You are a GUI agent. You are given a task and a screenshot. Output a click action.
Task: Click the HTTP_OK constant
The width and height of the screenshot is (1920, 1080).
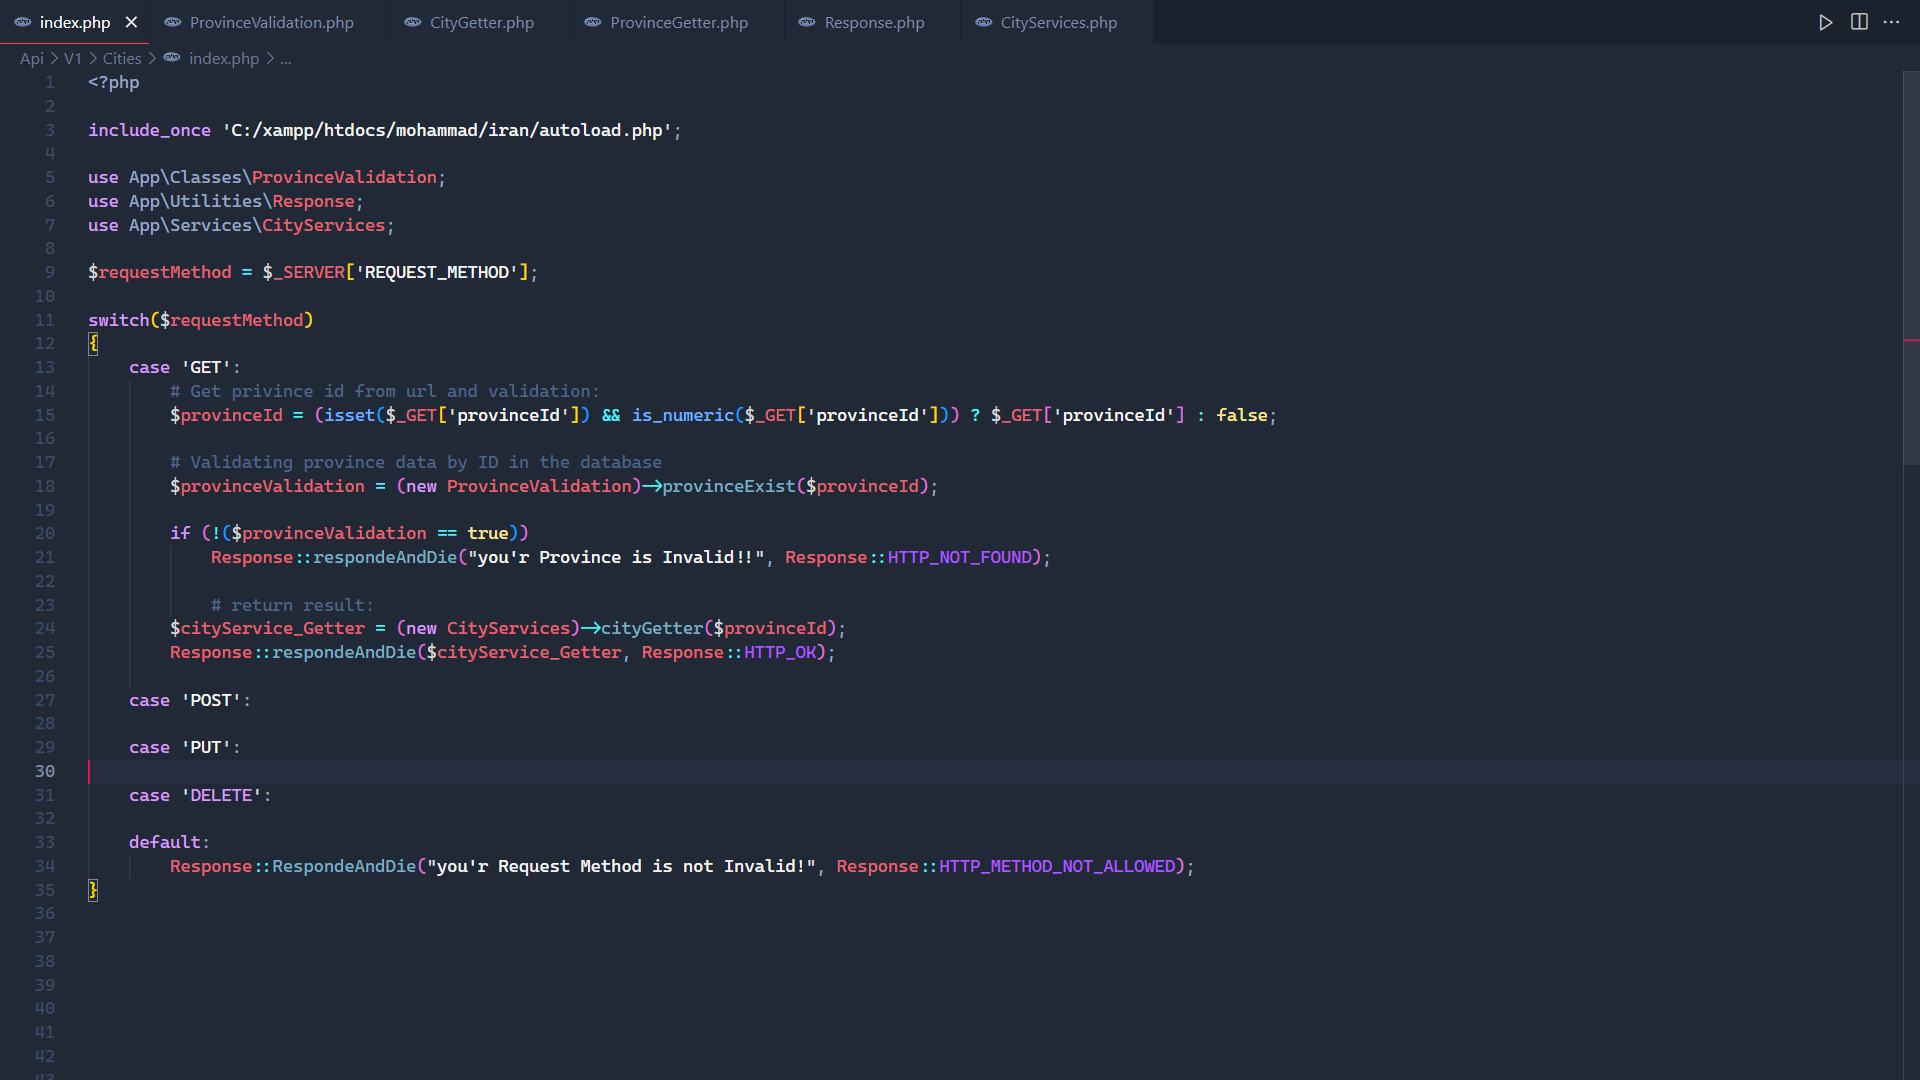780,652
